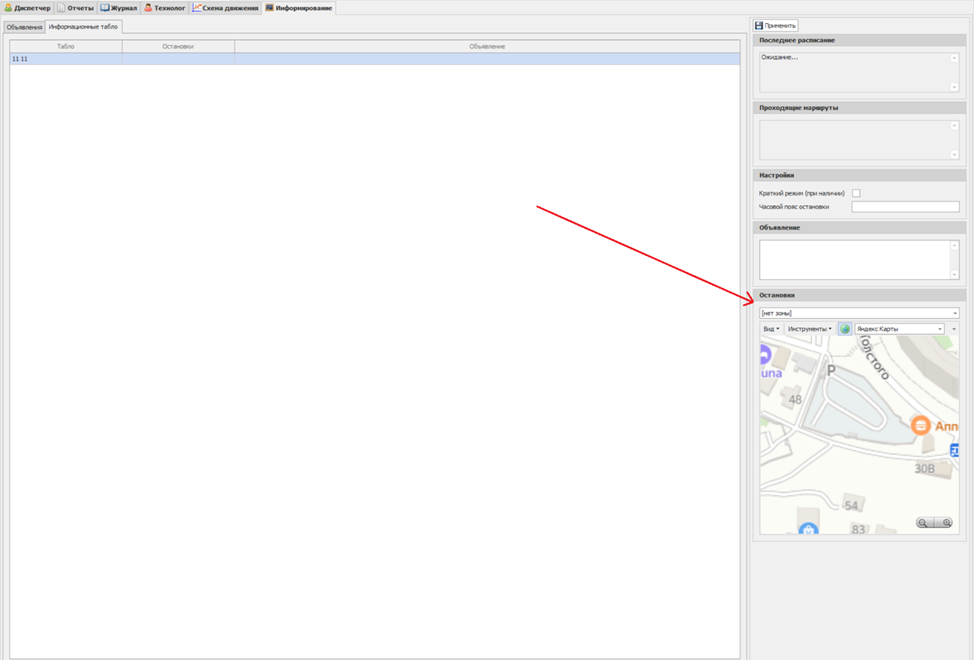974x660 pixels.
Task: Open the Схема движения tab
Action: 225,8
